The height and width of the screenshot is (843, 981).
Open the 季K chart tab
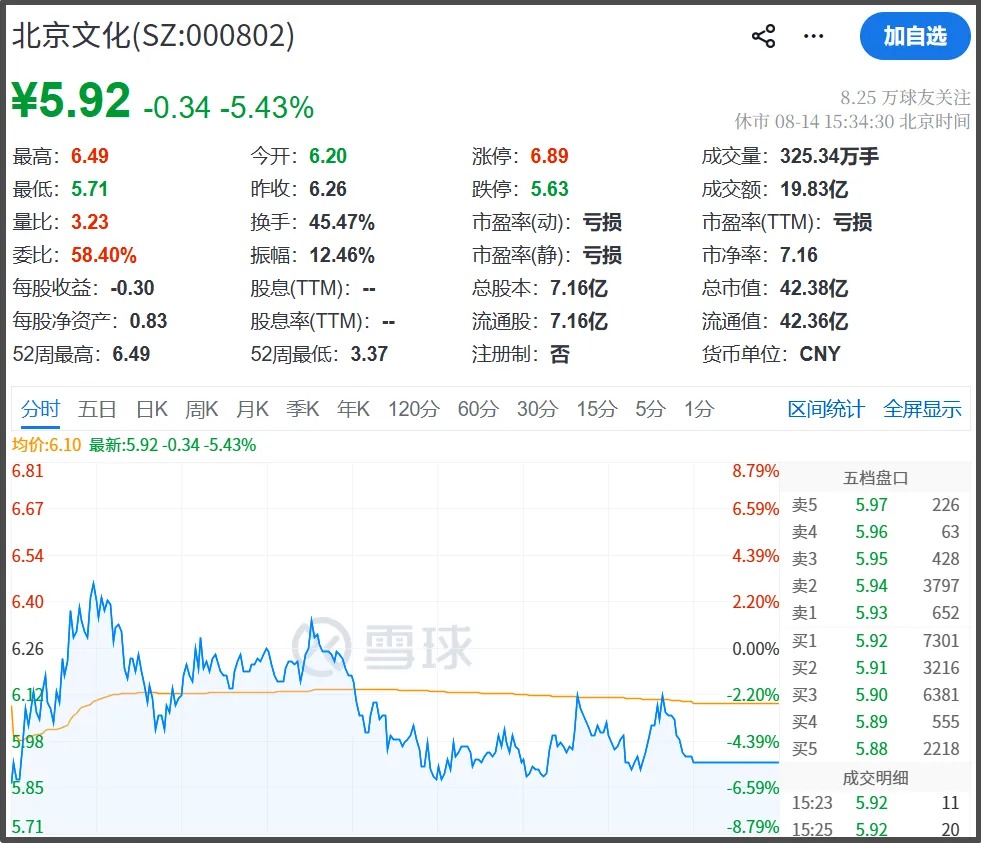click(x=303, y=409)
